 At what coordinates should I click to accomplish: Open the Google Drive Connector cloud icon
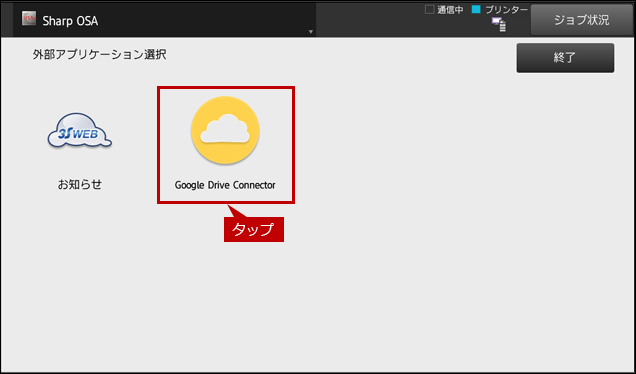tap(225, 130)
